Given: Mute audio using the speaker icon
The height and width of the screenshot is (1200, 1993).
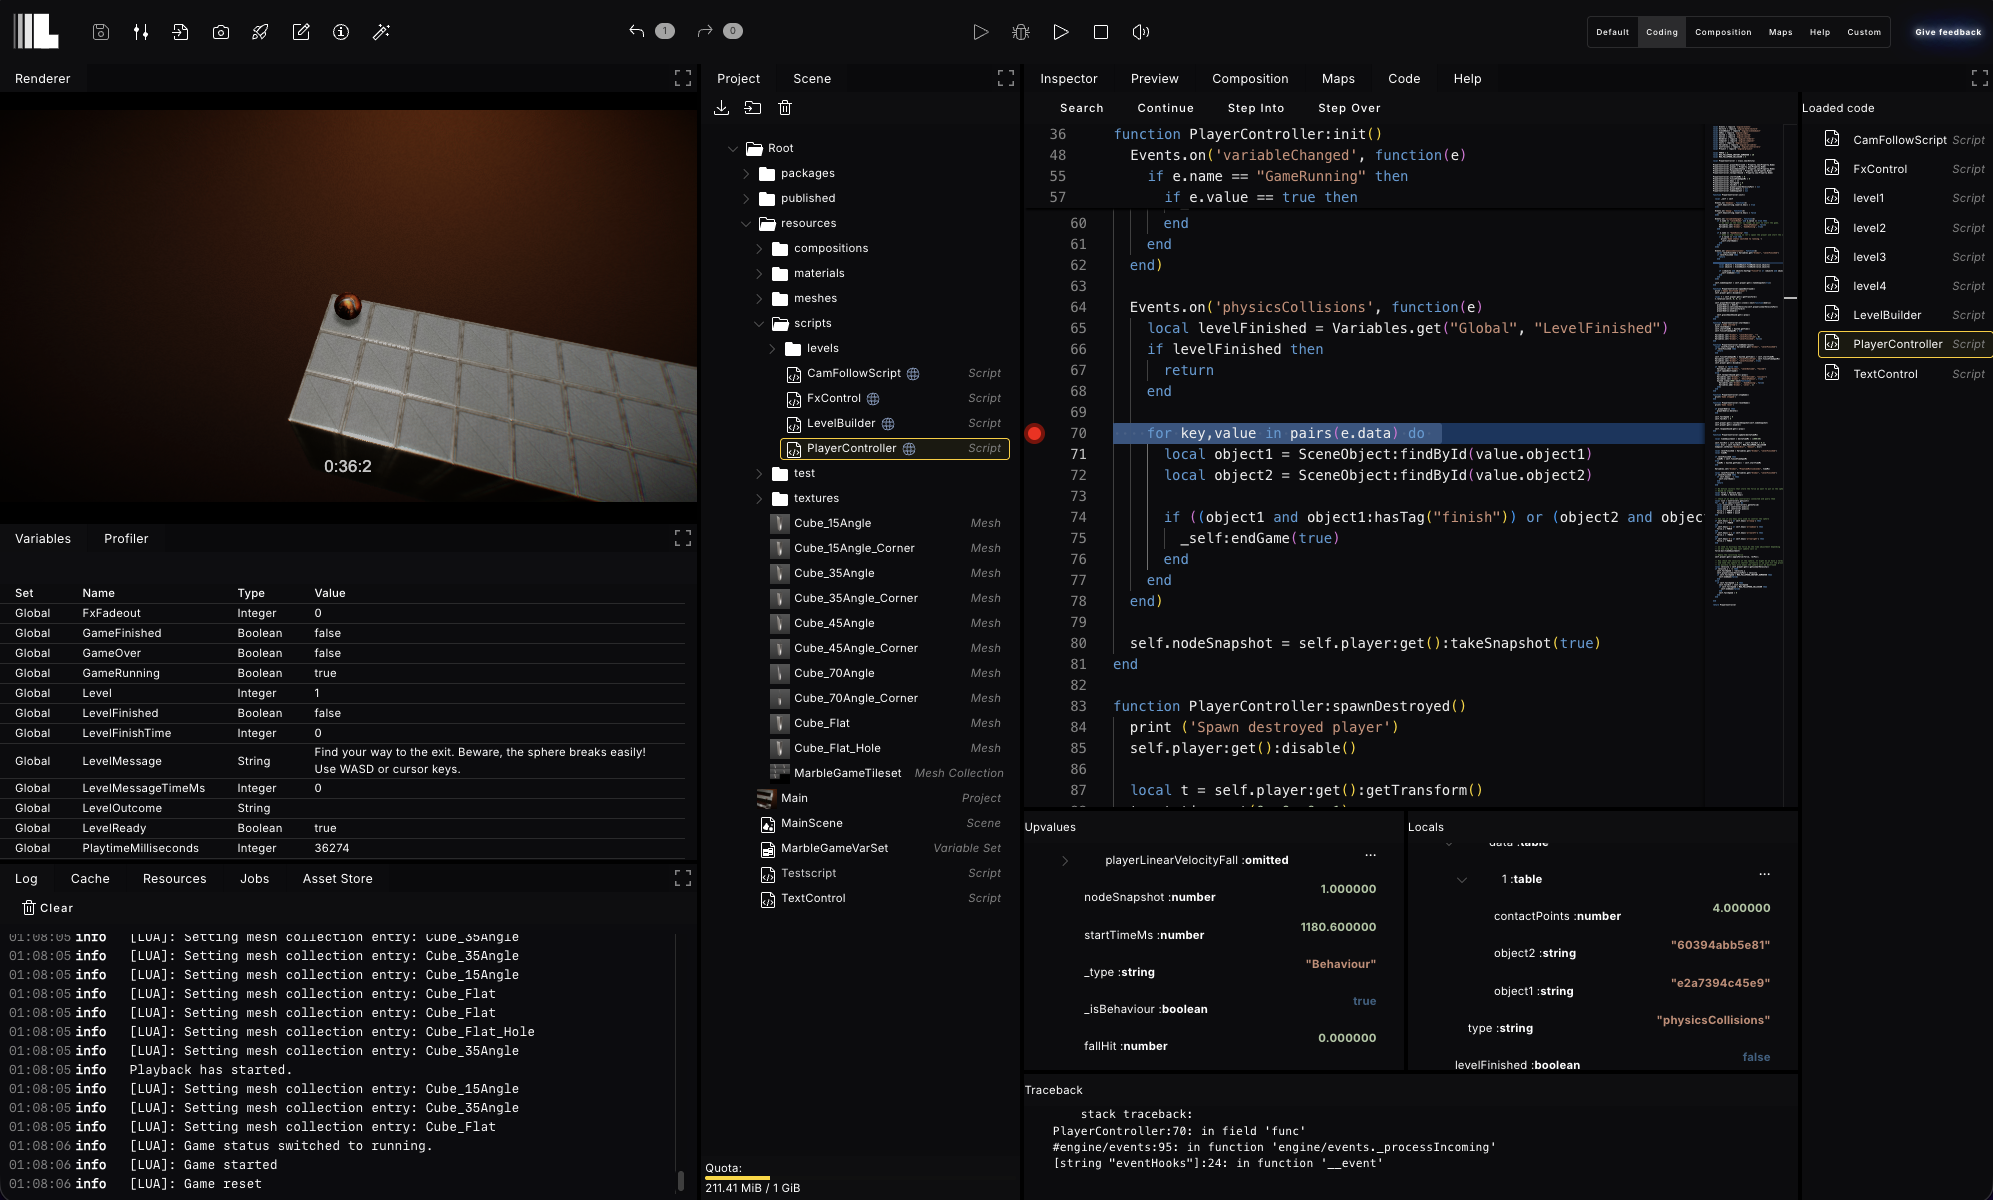Looking at the screenshot, I should [1140, 32].
